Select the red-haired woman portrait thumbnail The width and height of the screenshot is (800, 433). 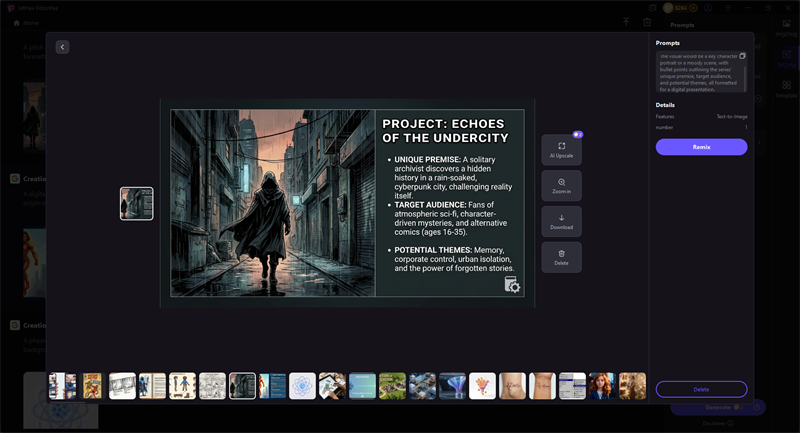pos(602,386)
